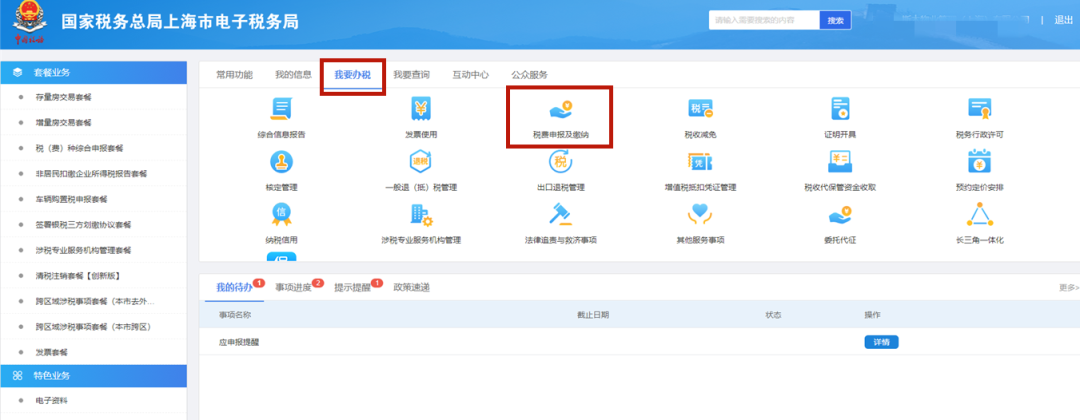Viewport: 1080px width, 420px height.
Task: Open the 长三角一体化 triangle icon
Action: [x=979, y=215]
